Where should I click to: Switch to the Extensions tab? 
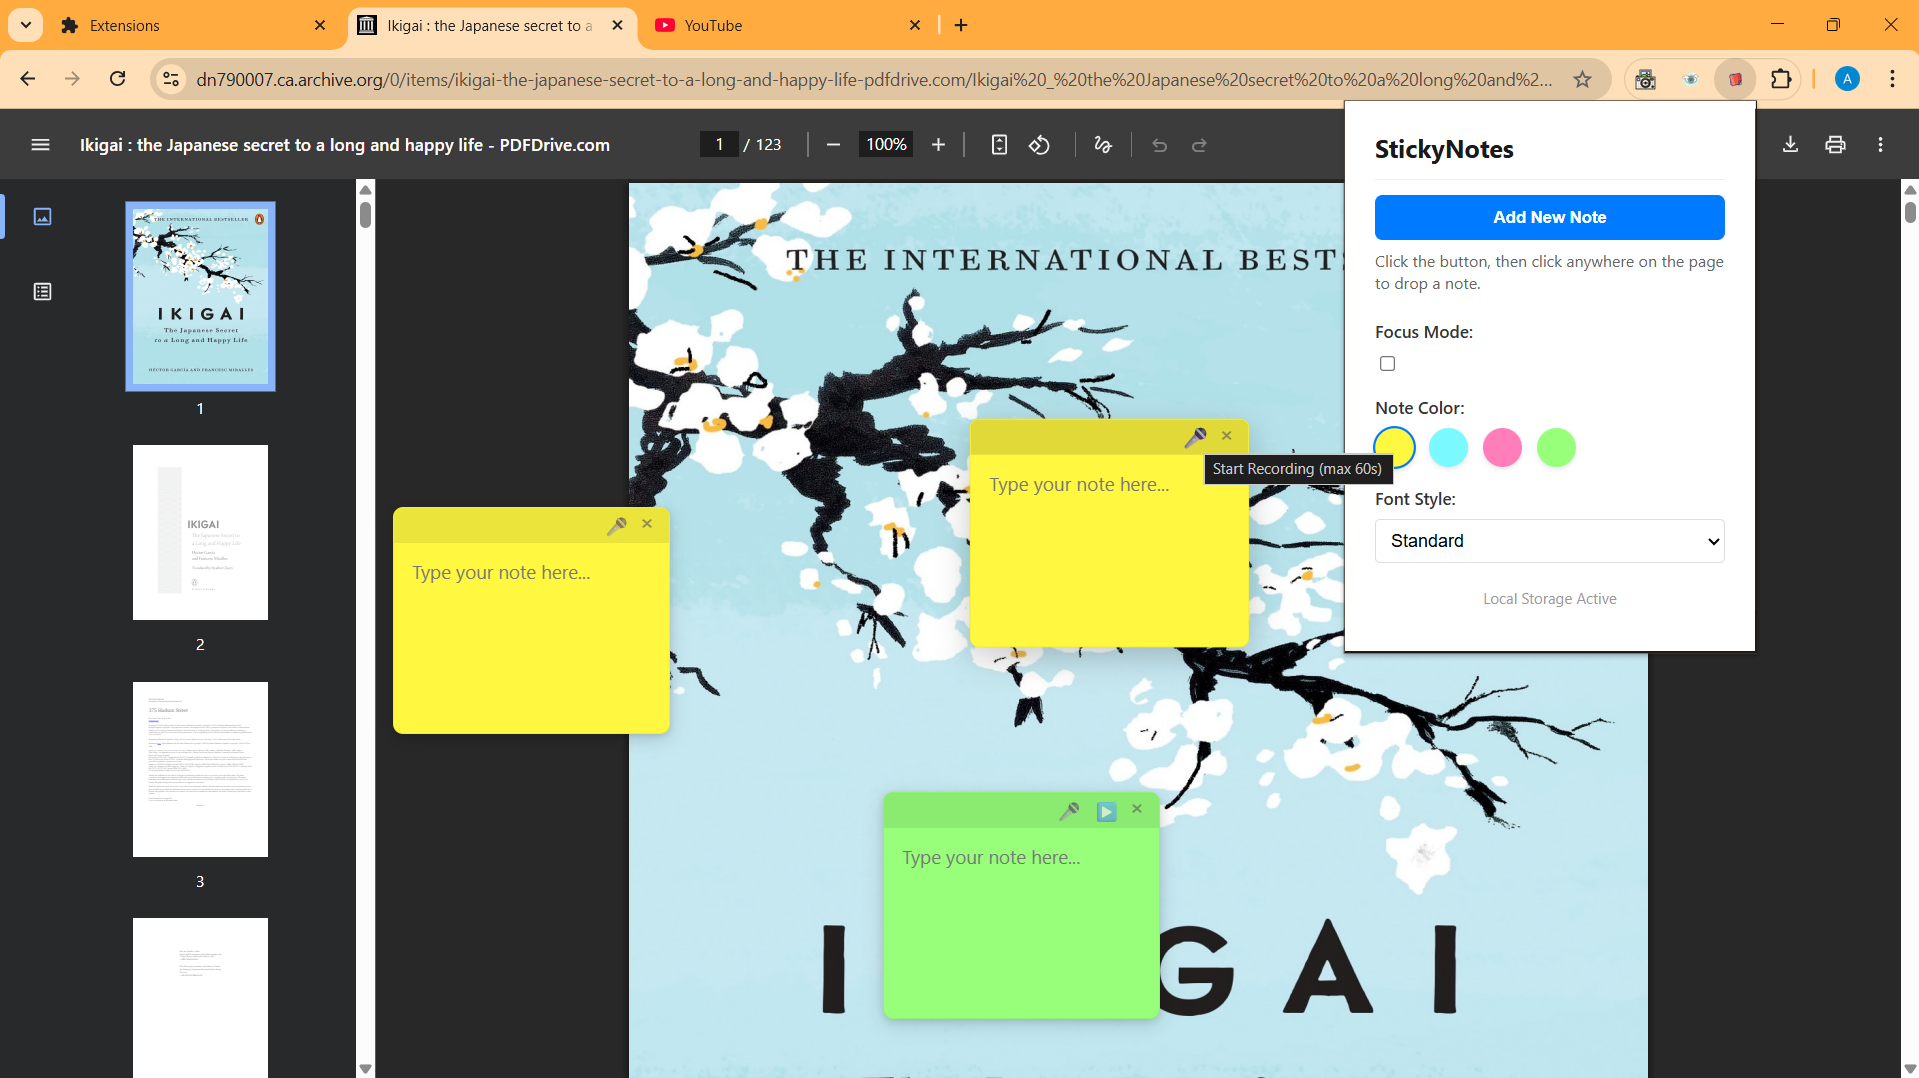coord(192,25)
